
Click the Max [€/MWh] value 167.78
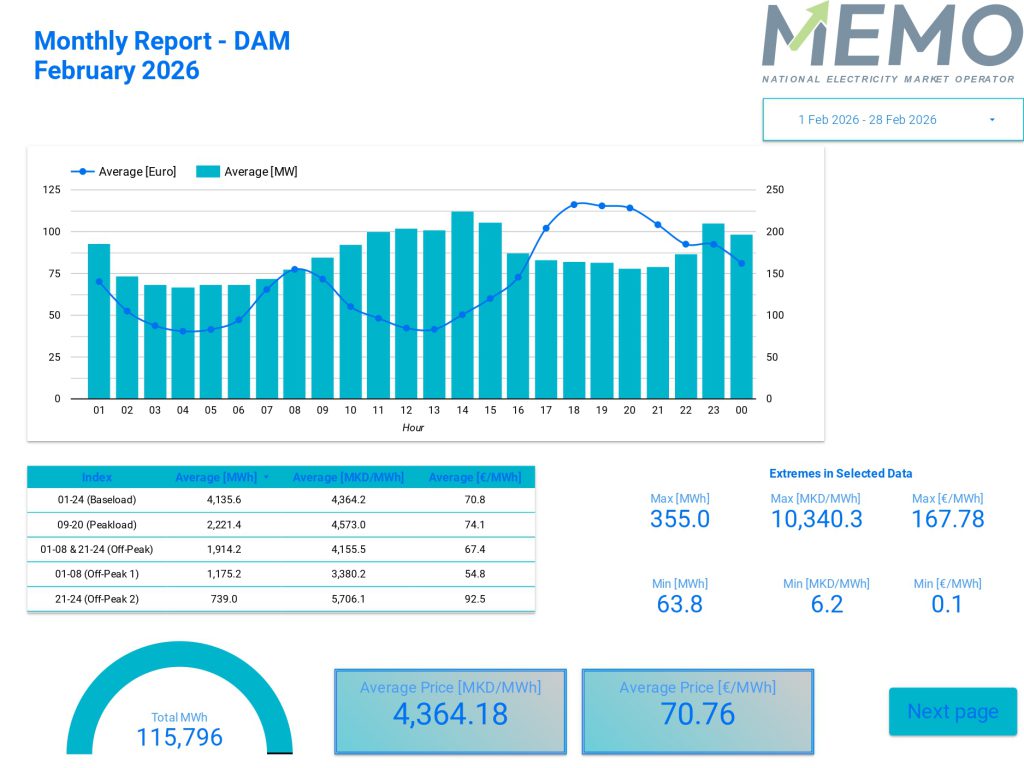pyautogui.click(x=947, y=519)
